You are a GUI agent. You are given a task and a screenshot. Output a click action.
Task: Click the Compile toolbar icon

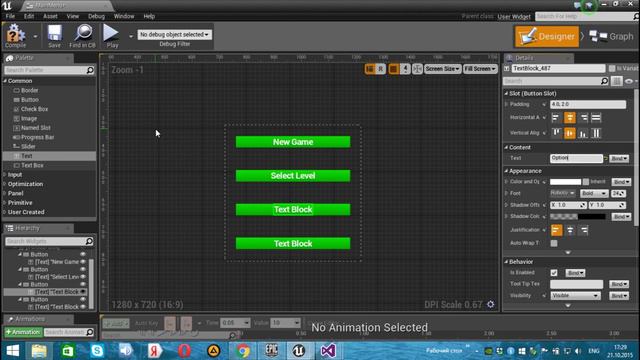coord(16,36)
